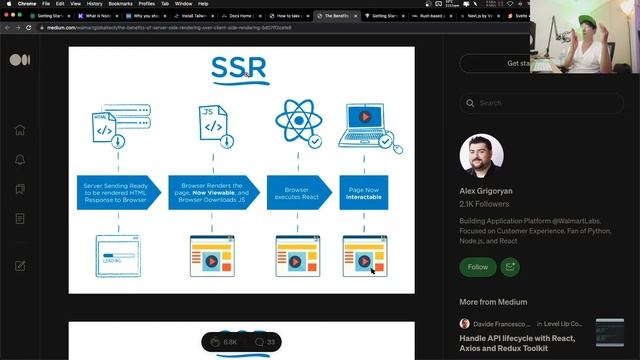Clap for the article using the hand icon
640x360 pixels.
215,342
